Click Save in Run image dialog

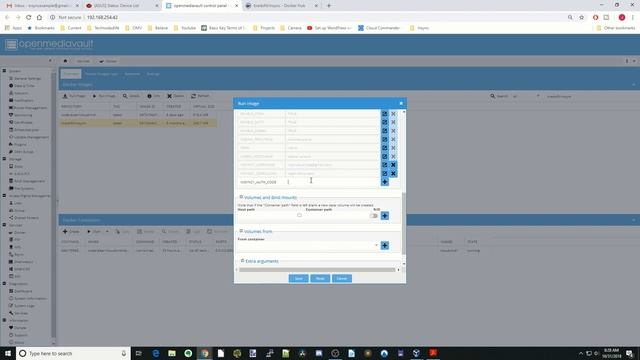click(298, 278)
